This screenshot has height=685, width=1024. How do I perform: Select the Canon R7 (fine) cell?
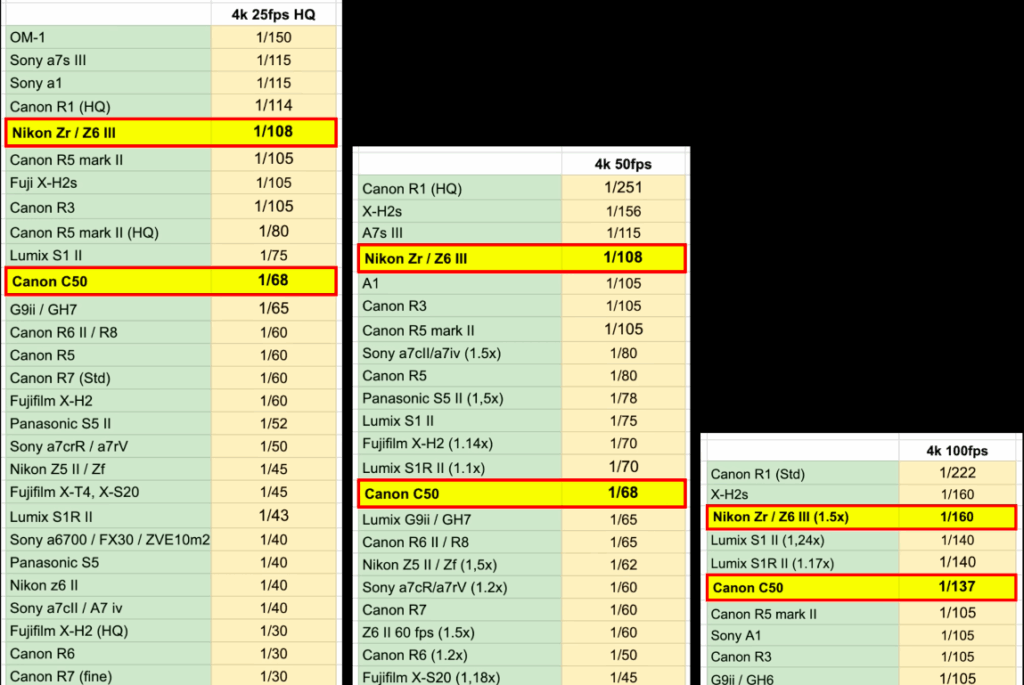[x=108, y=677]
